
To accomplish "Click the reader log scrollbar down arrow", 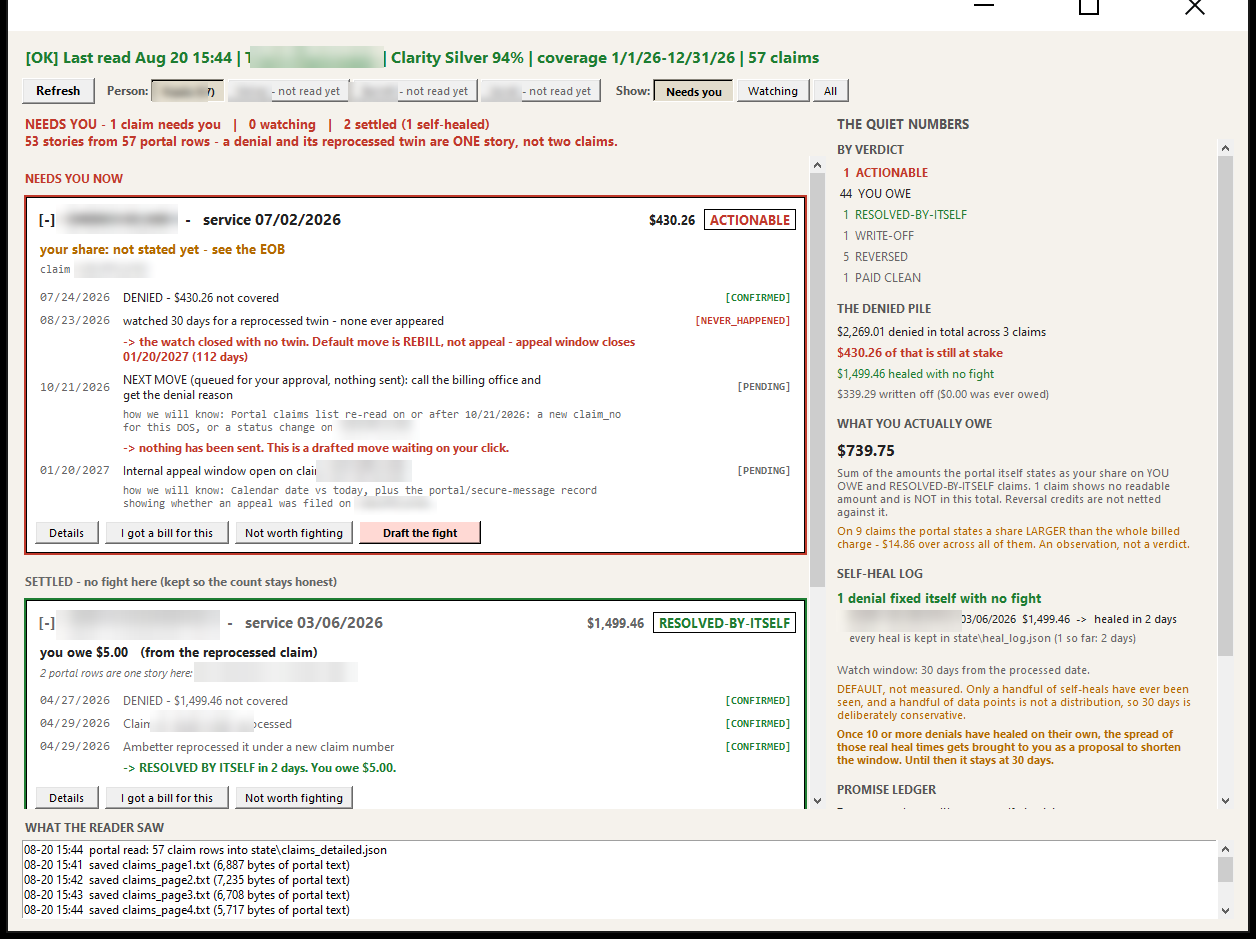I will 1226,910.
